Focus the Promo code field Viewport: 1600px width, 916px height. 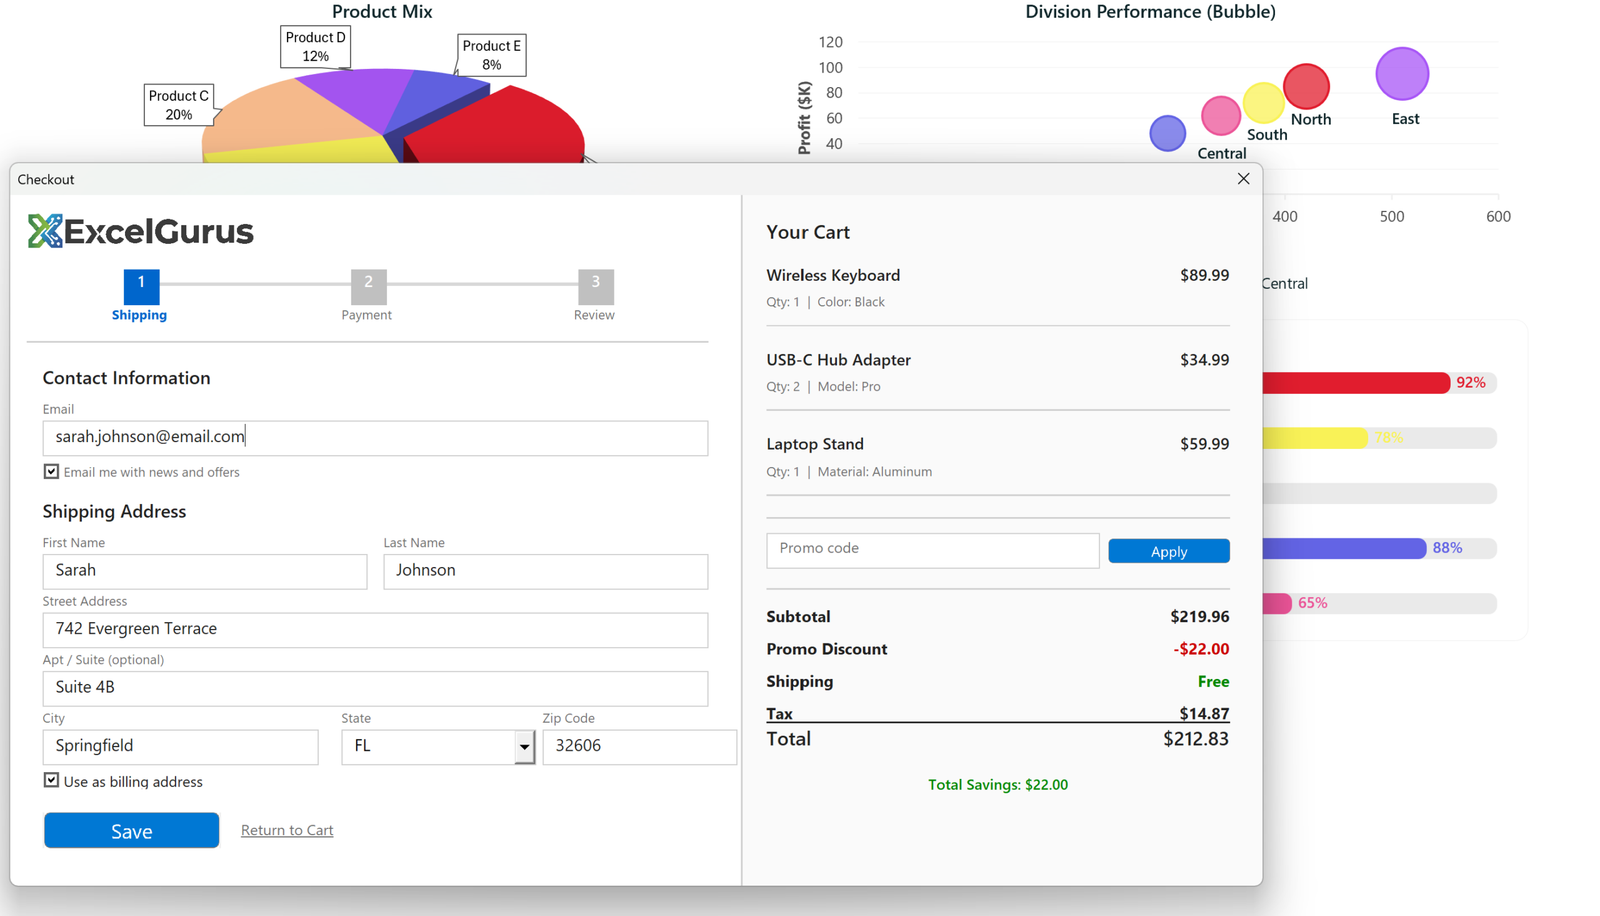[x=932, y=550]
